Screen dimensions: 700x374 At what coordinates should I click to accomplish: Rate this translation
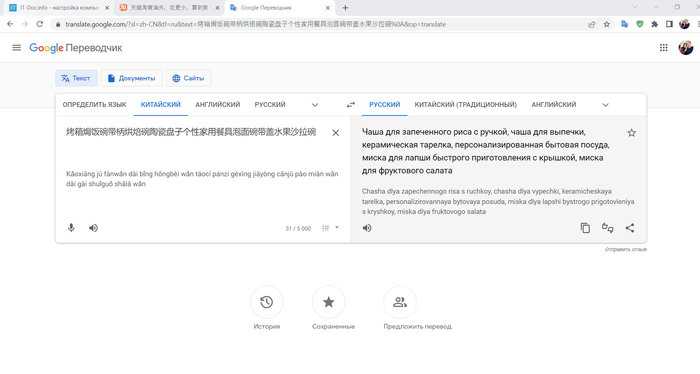pyautogui.click(x=608, y=228)
